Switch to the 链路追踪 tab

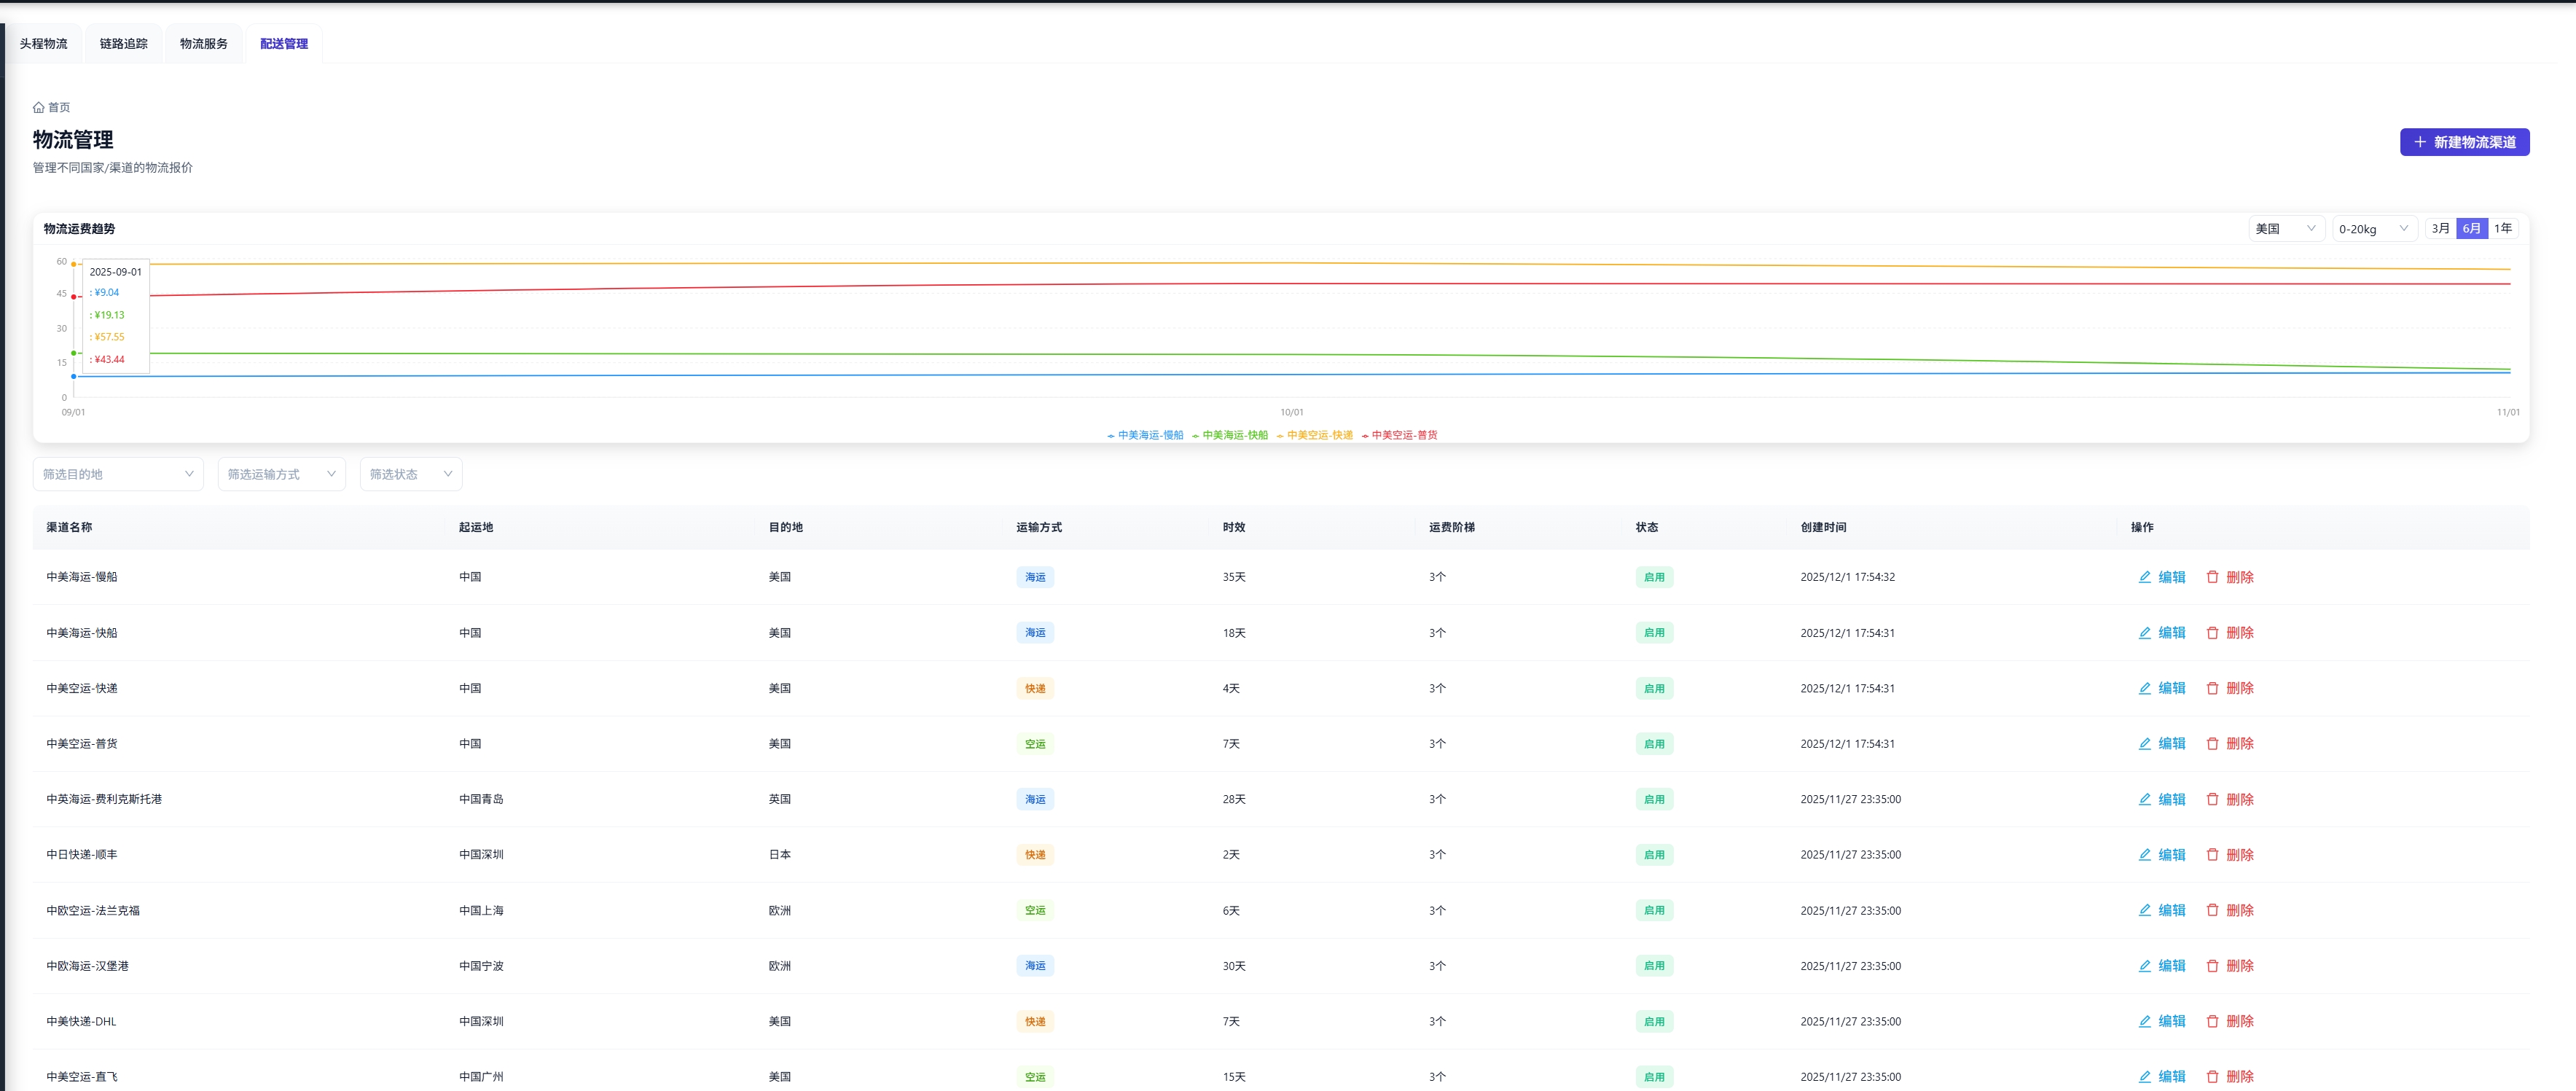point(124,44)
